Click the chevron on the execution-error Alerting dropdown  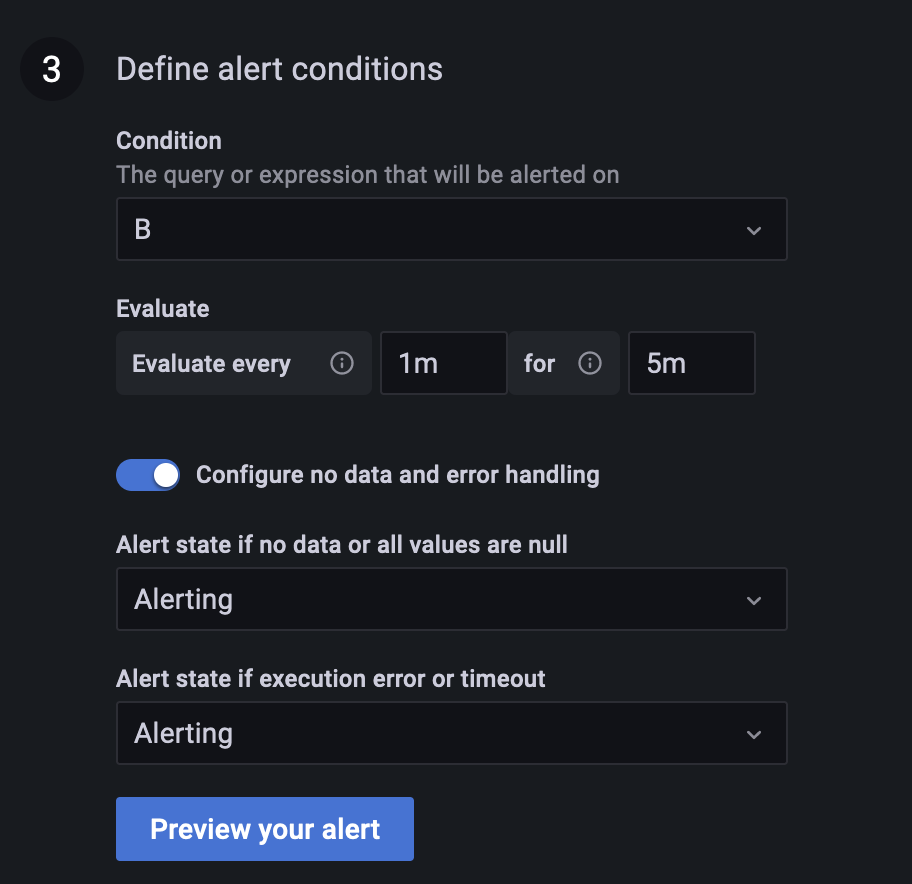753,733
